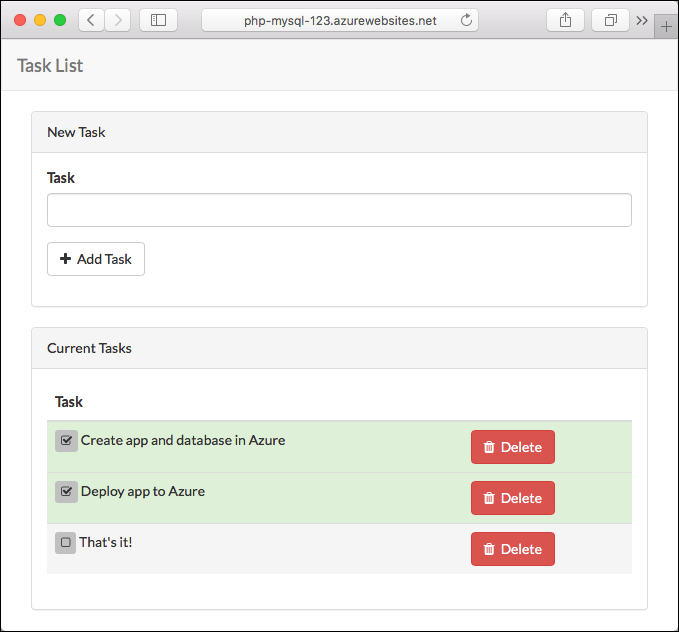Viewport: 679px width, 632px height.
Task: Uncheck the 'Deploy app to Azure' task
Action: (66, 491)
